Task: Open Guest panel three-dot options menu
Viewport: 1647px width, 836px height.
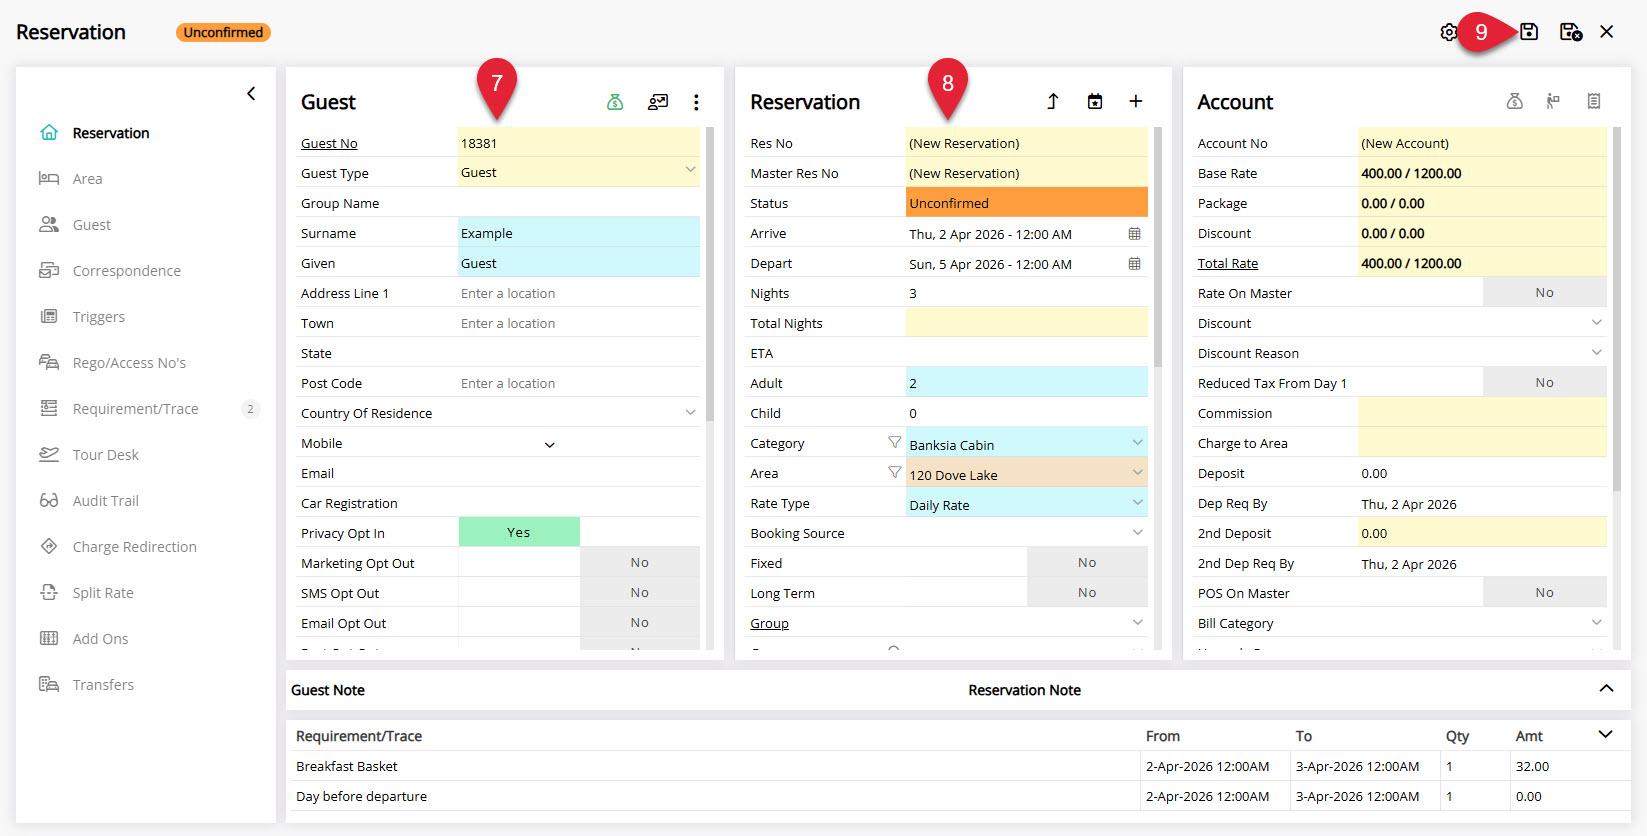Action: pyautogui.click(x=696, y=102)
